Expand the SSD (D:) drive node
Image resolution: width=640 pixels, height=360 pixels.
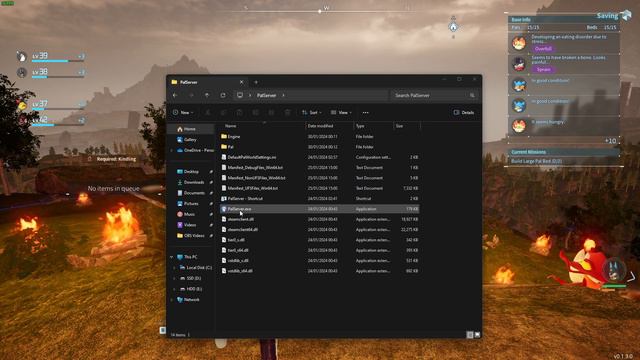(175, 278)
